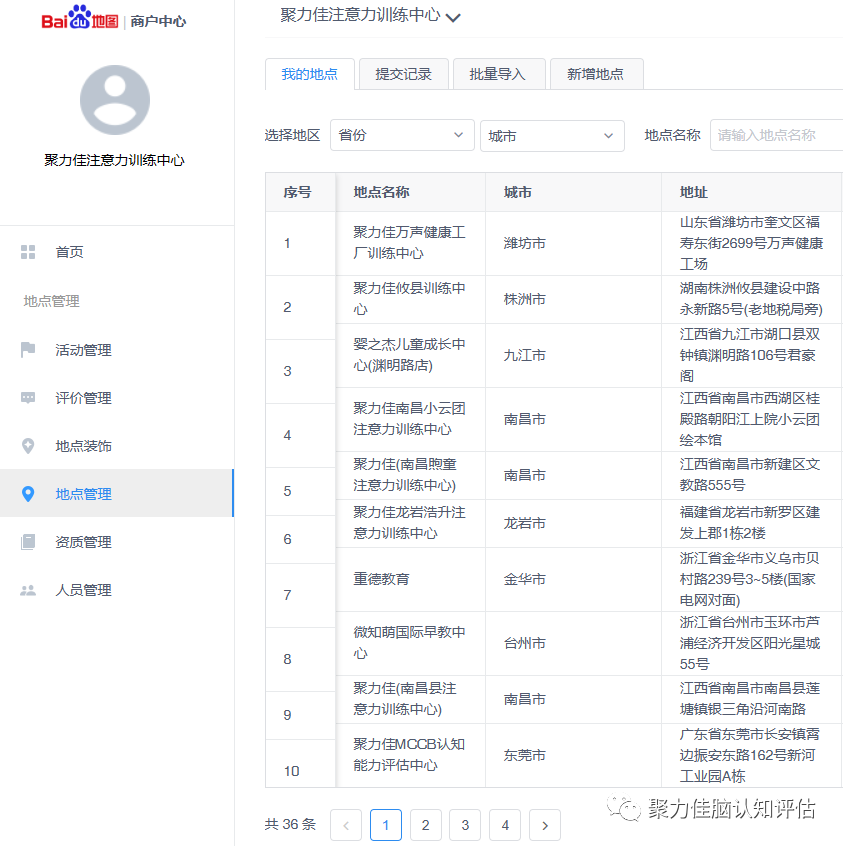Screen dimensions: 843x846
Task: Go to pagination page 3
Action: point(465,825)
